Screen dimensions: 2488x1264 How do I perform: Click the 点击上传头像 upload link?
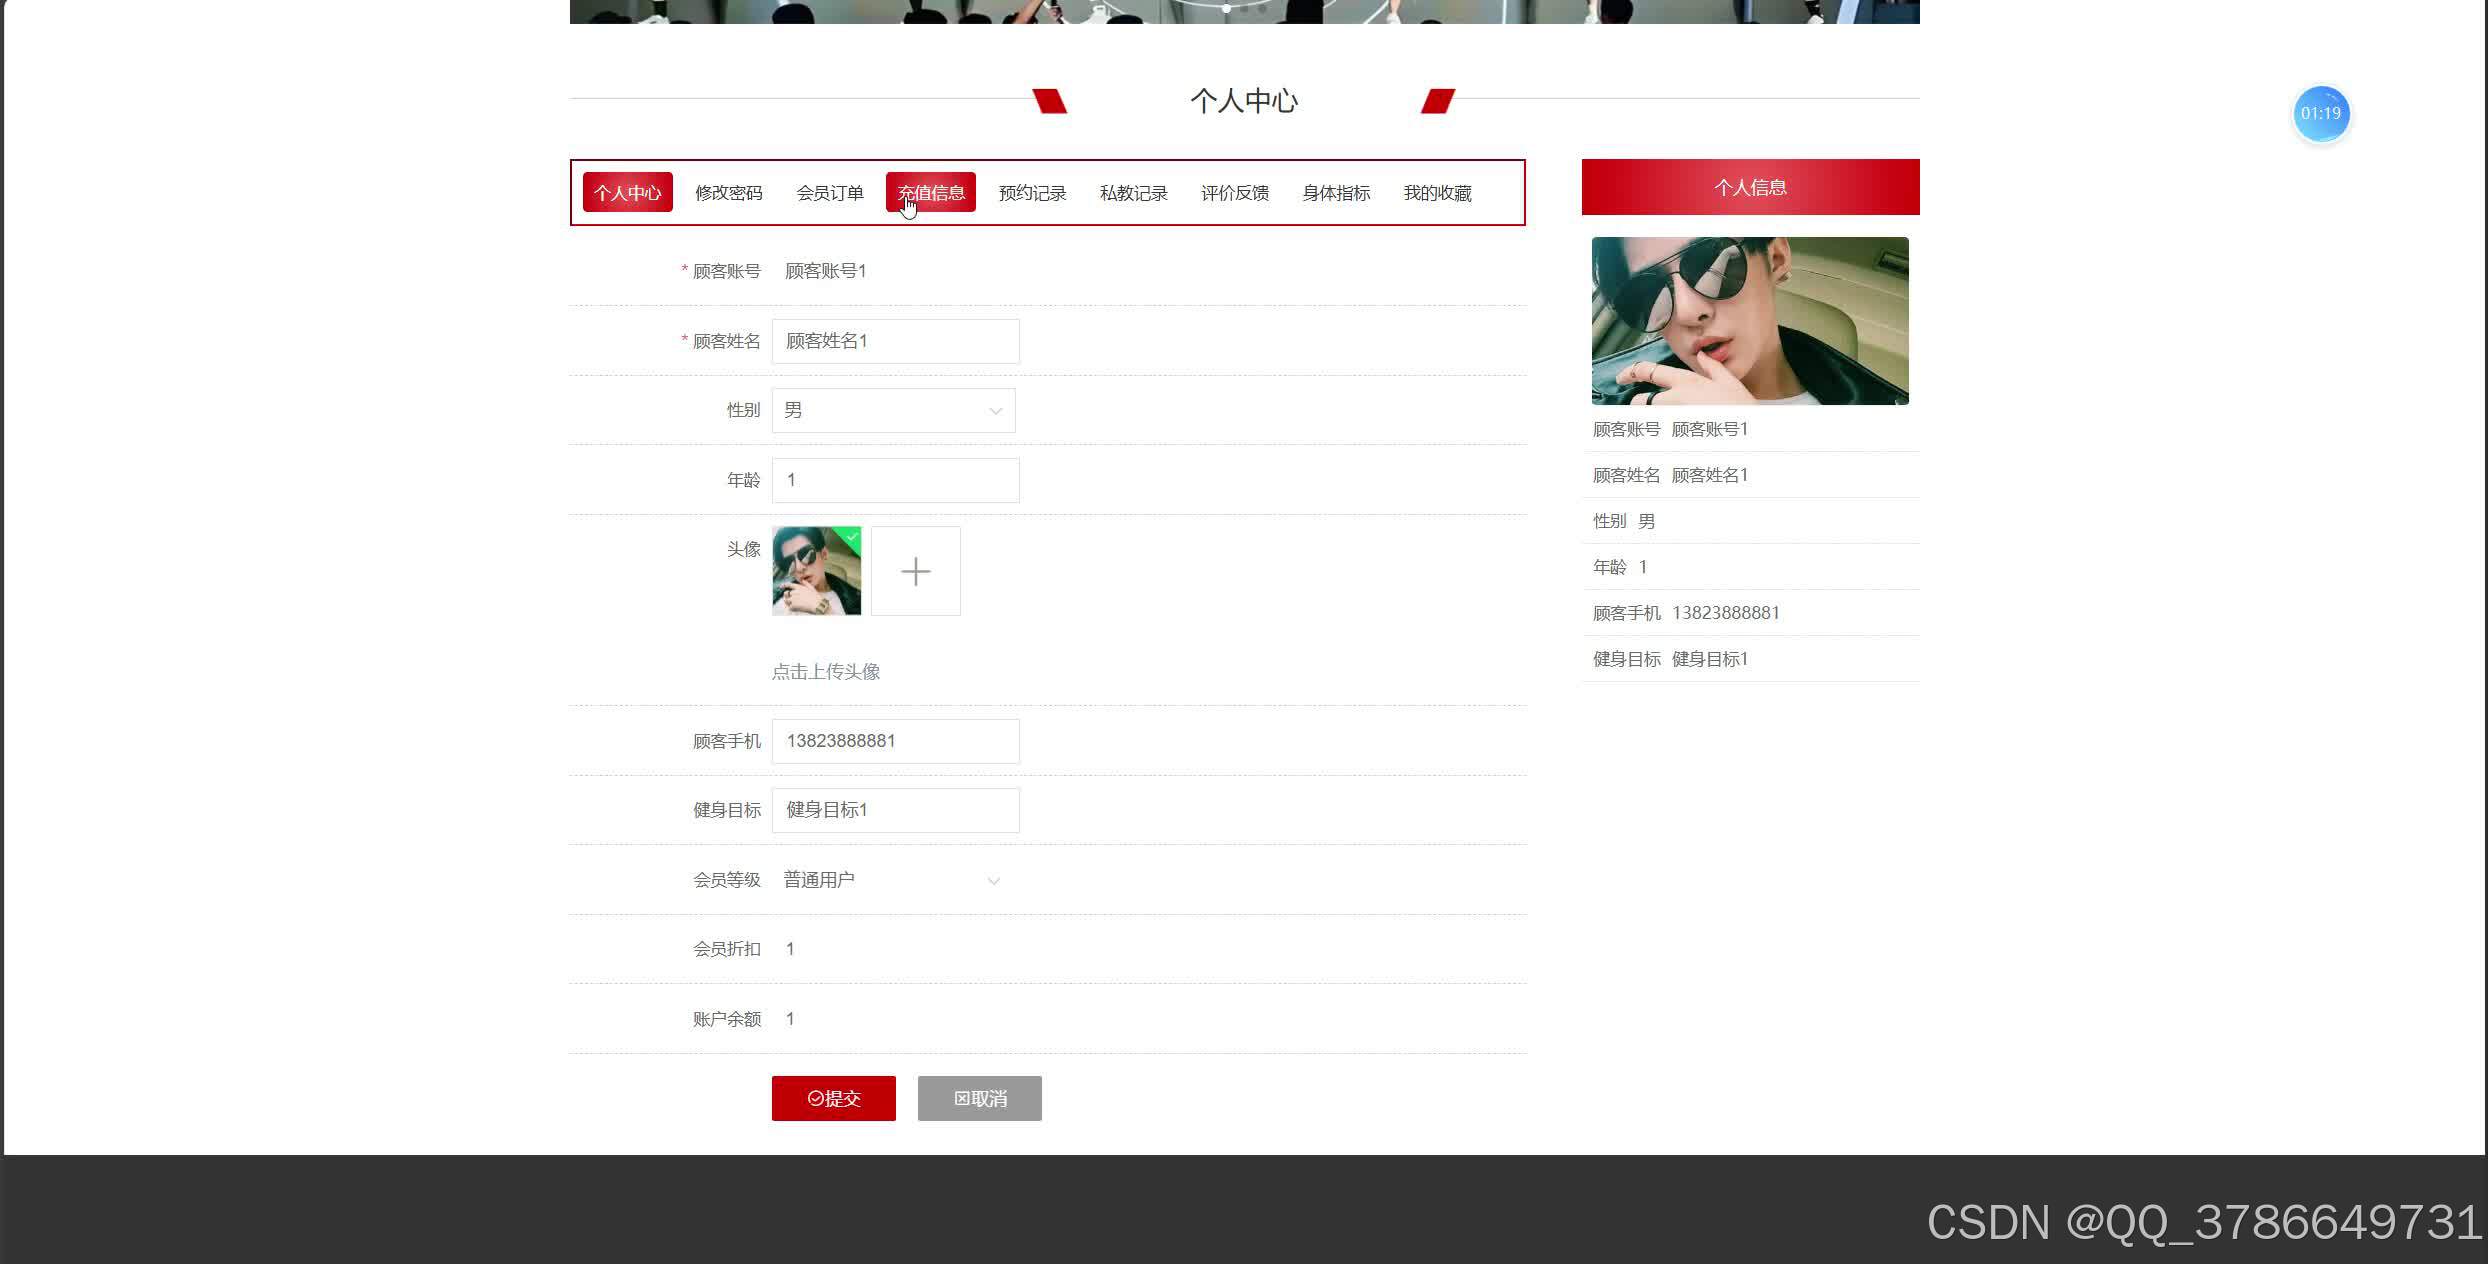pyautogui.click(x=825, y=671)
